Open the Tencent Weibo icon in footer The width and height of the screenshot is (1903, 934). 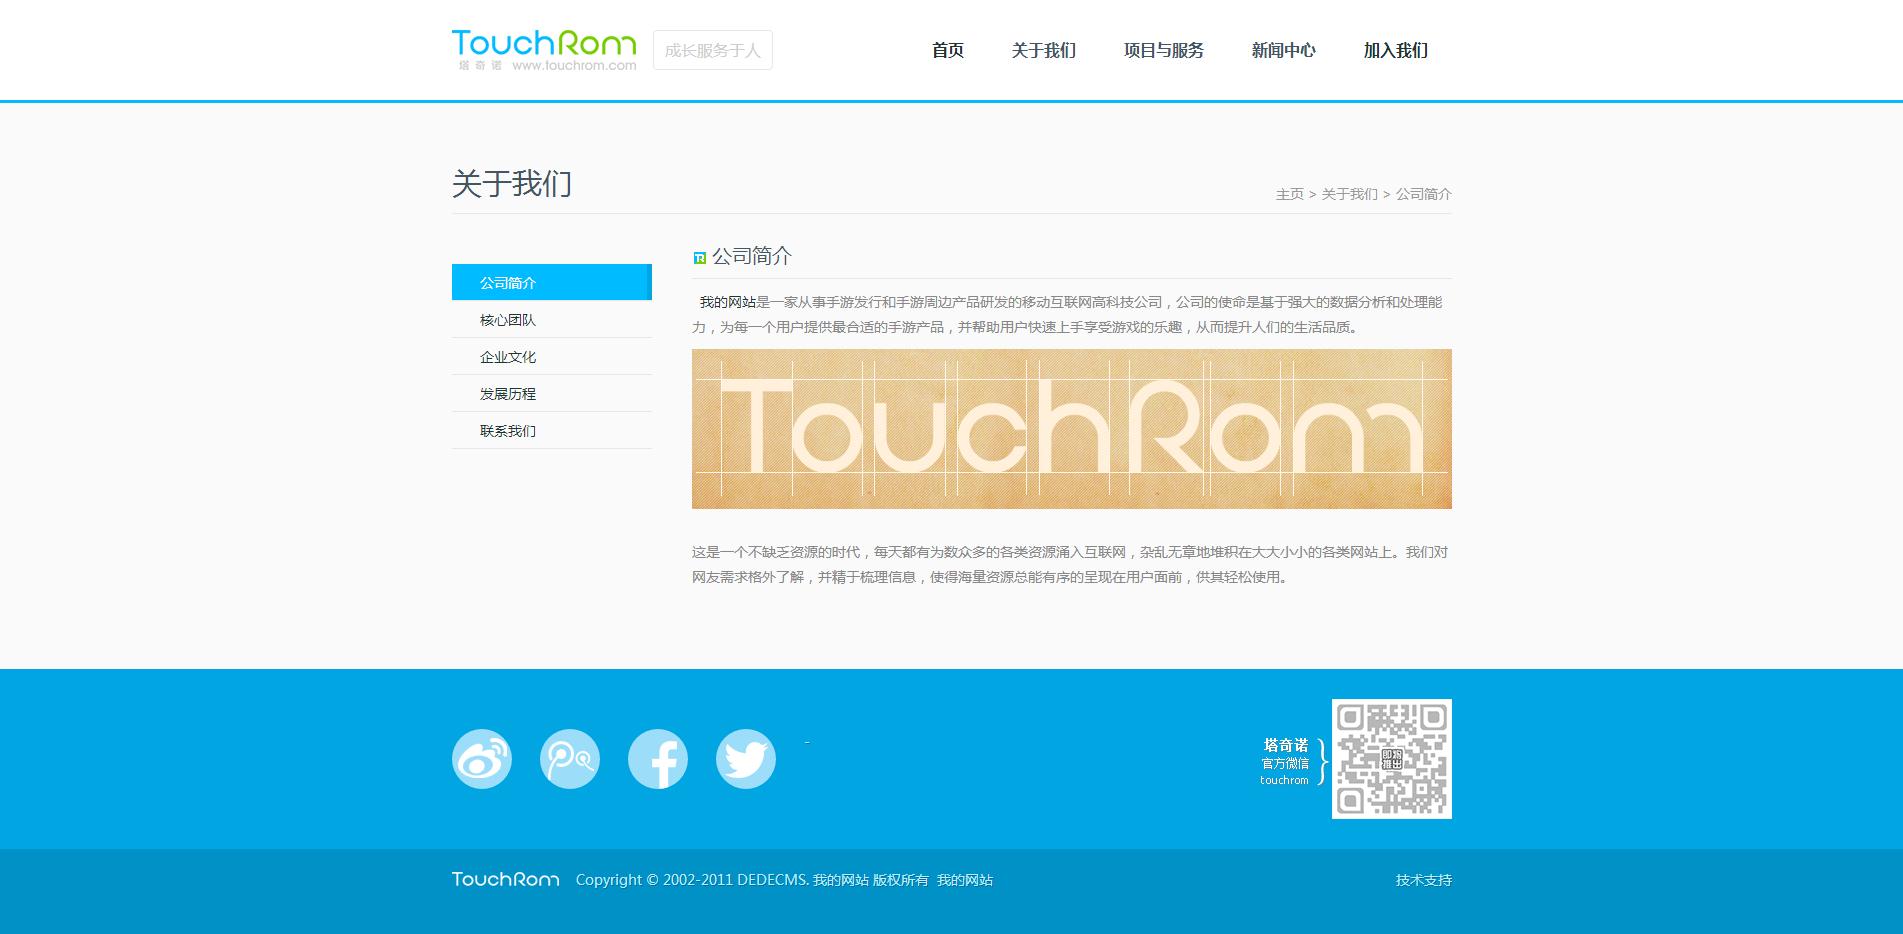pyautogui.click(x=570, y=759)
